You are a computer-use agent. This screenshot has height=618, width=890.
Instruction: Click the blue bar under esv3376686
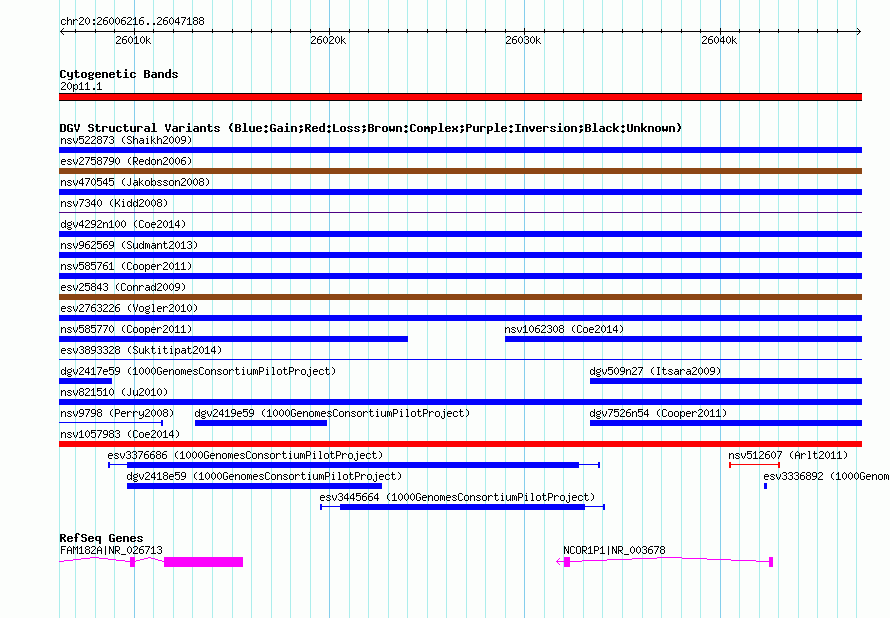click(x=353, y=465)
